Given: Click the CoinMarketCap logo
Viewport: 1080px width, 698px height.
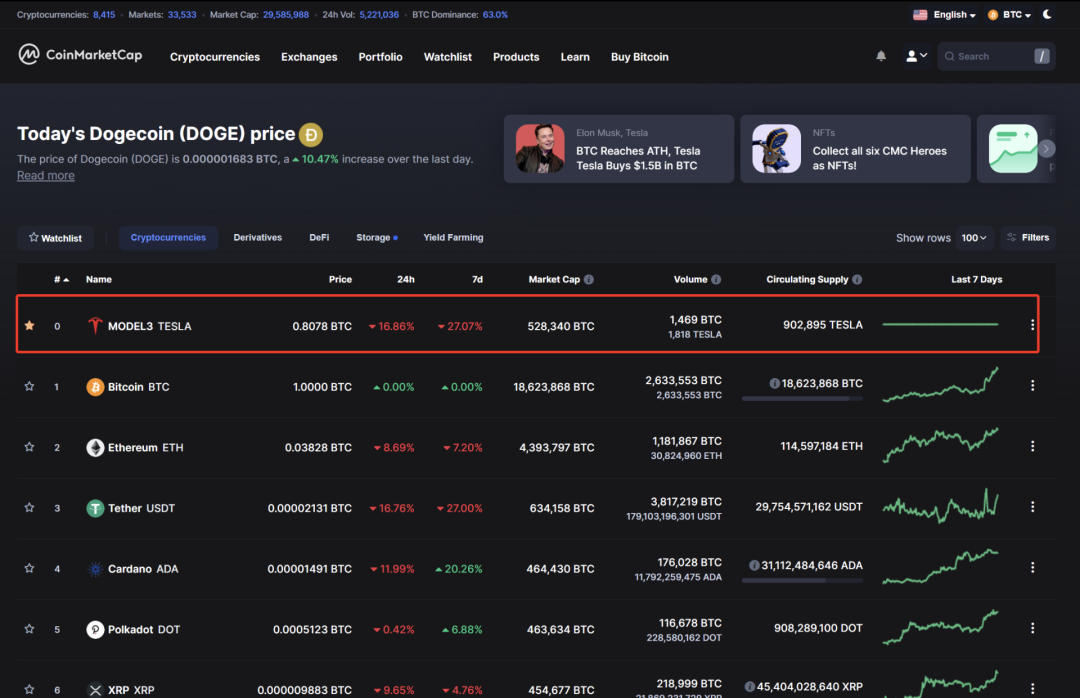Looking at the screenshot, I should pos(80,54).
